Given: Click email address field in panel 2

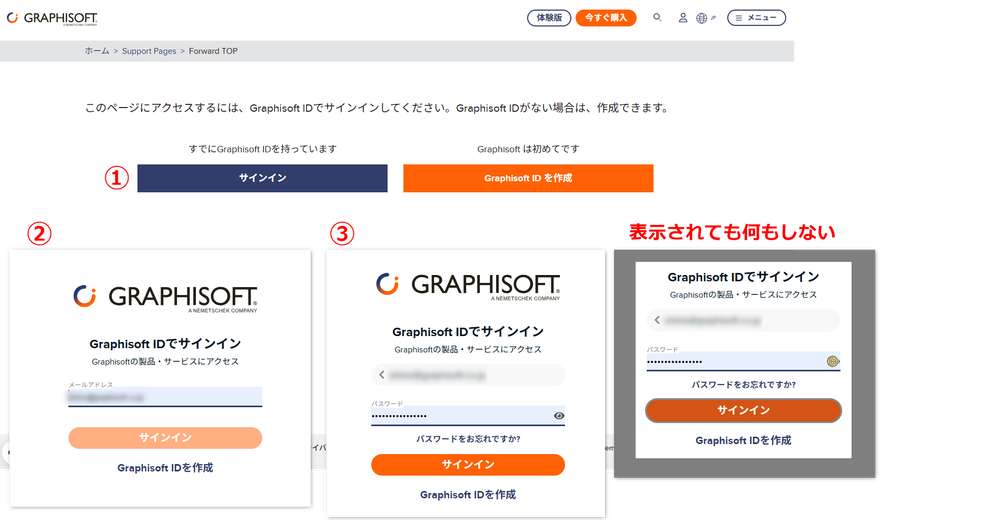Looking at the screenshot, I should (165, 396).
